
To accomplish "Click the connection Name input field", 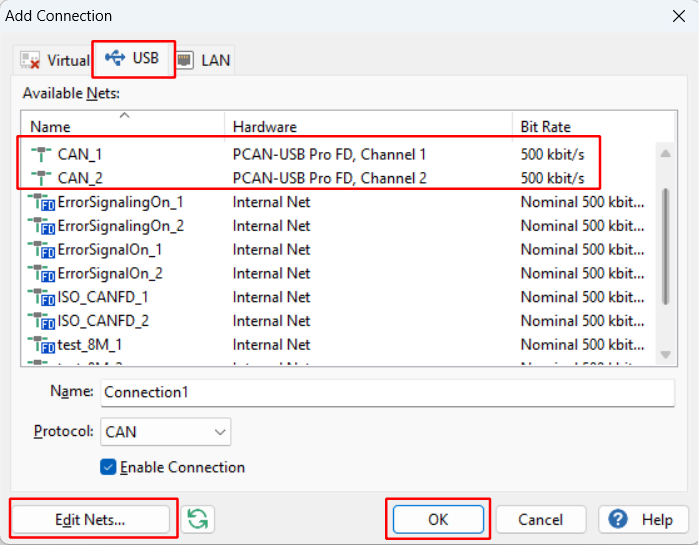I will [x=387, y=393].
